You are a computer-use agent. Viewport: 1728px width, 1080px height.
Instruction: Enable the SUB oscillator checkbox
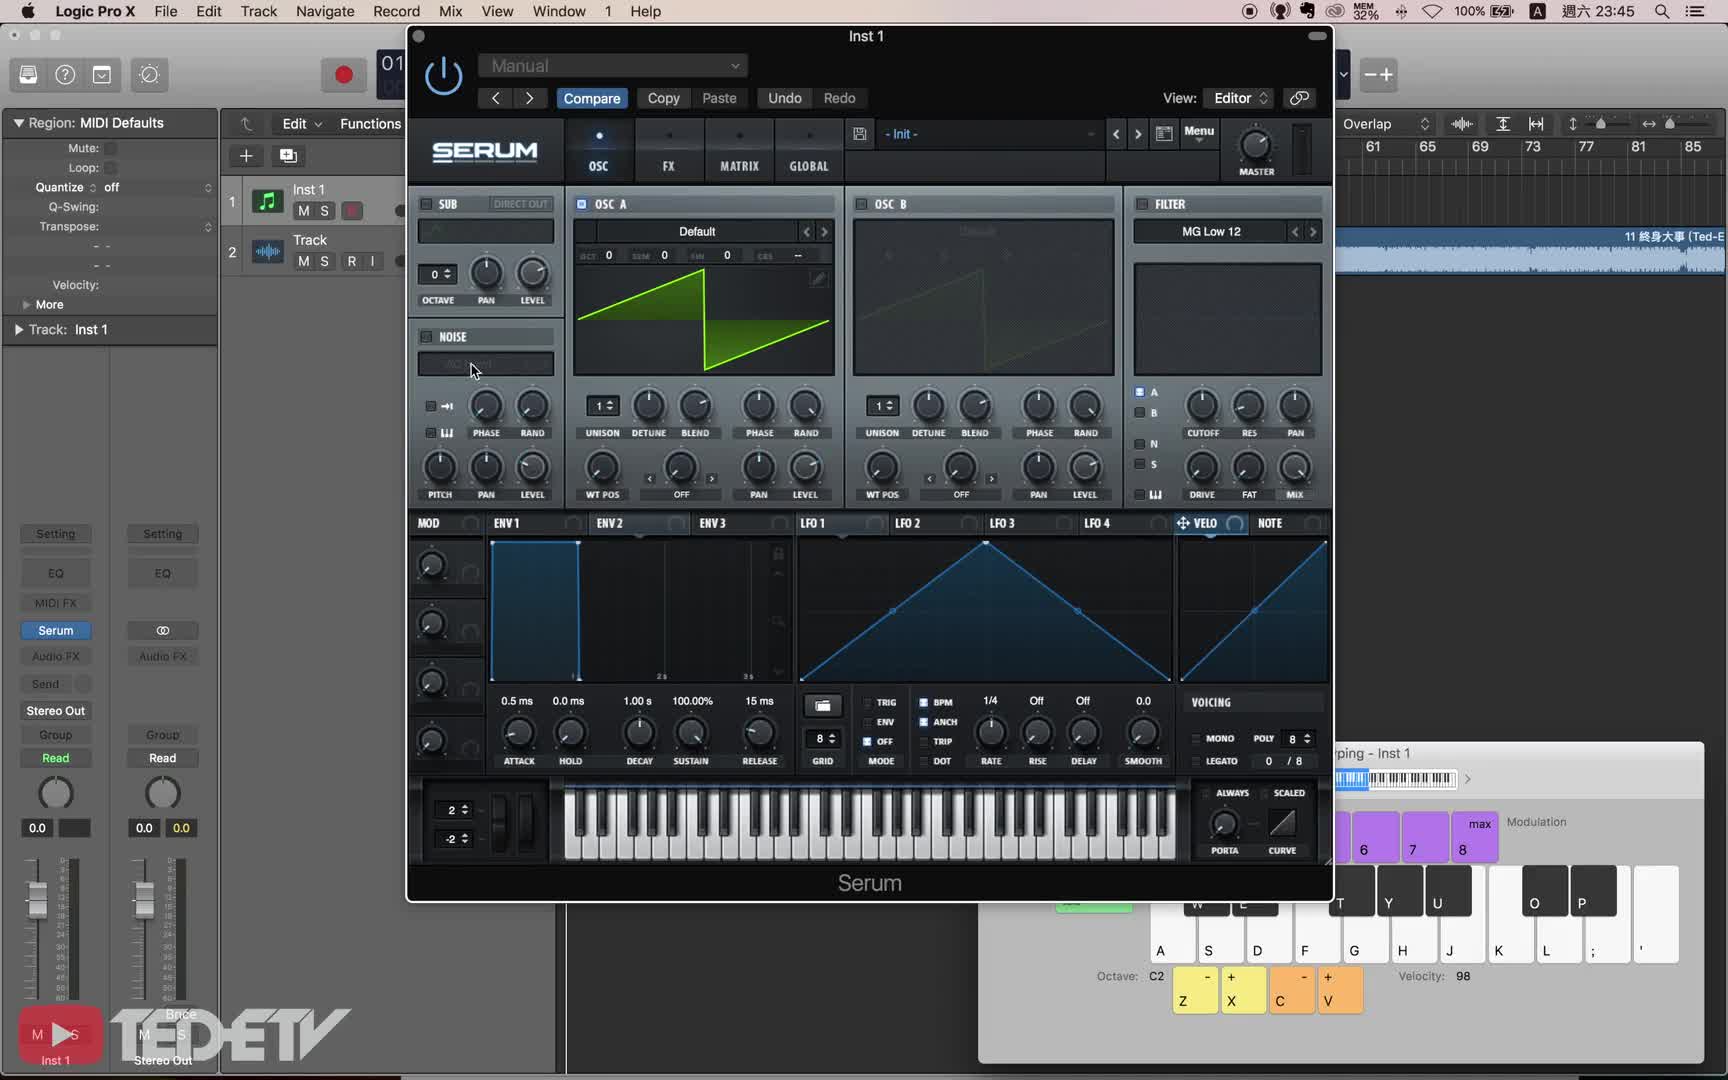click(x=426, y=204)
